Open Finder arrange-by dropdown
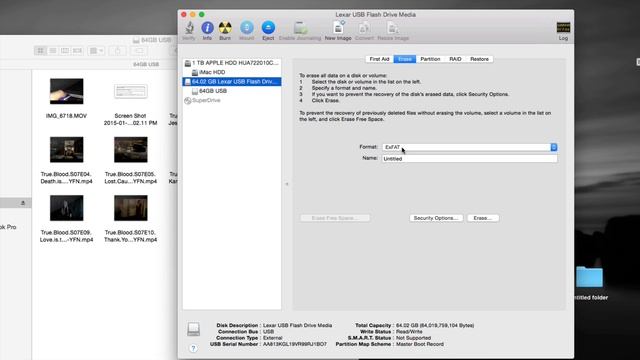The image size is (640, 360). pyautogui.click(x=97, y=51)
